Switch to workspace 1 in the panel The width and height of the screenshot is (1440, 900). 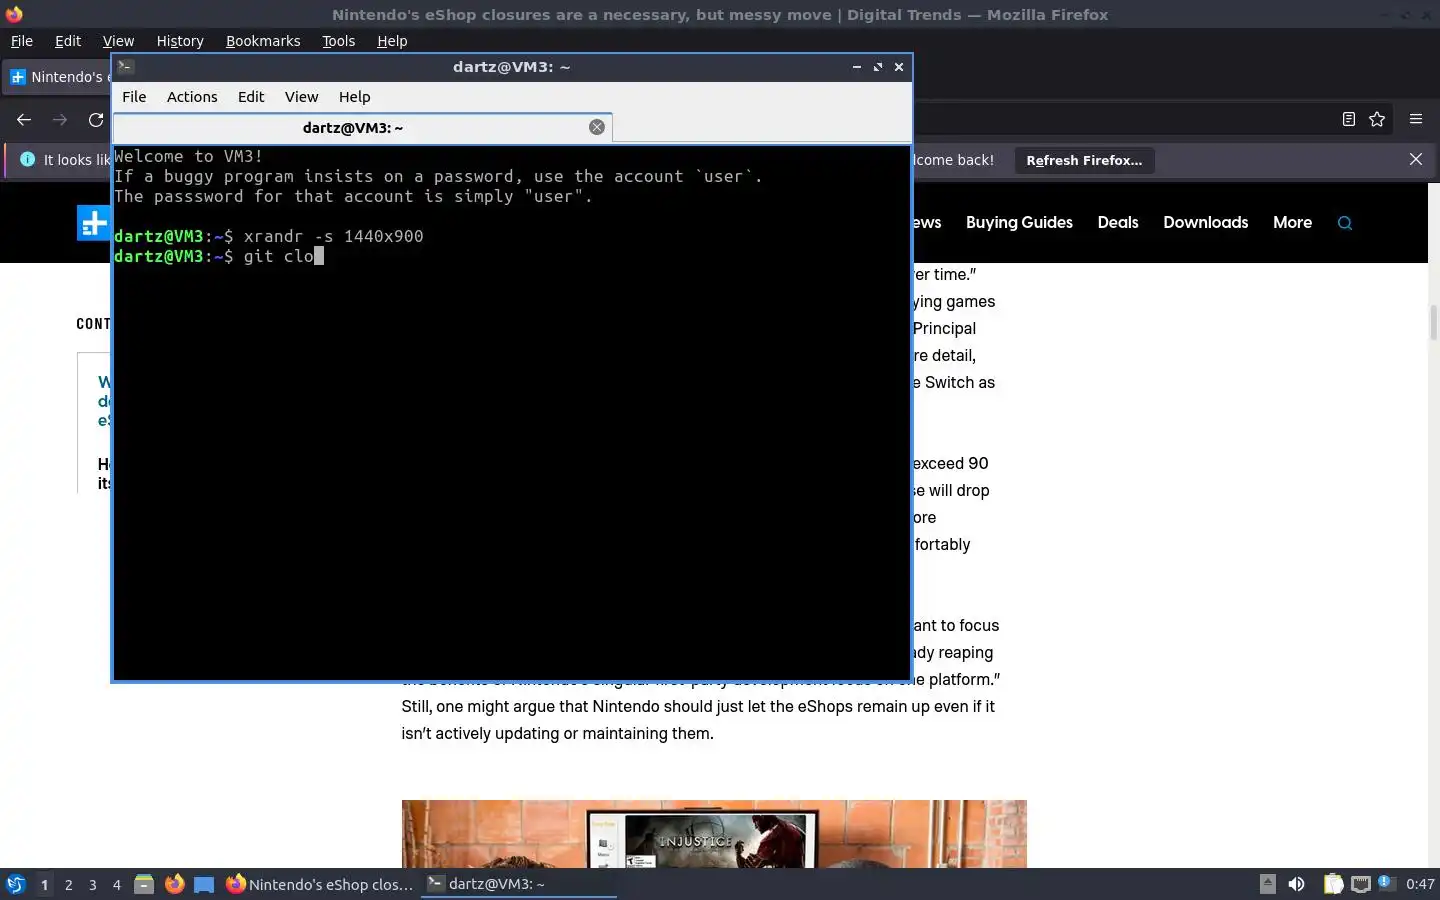44,884
